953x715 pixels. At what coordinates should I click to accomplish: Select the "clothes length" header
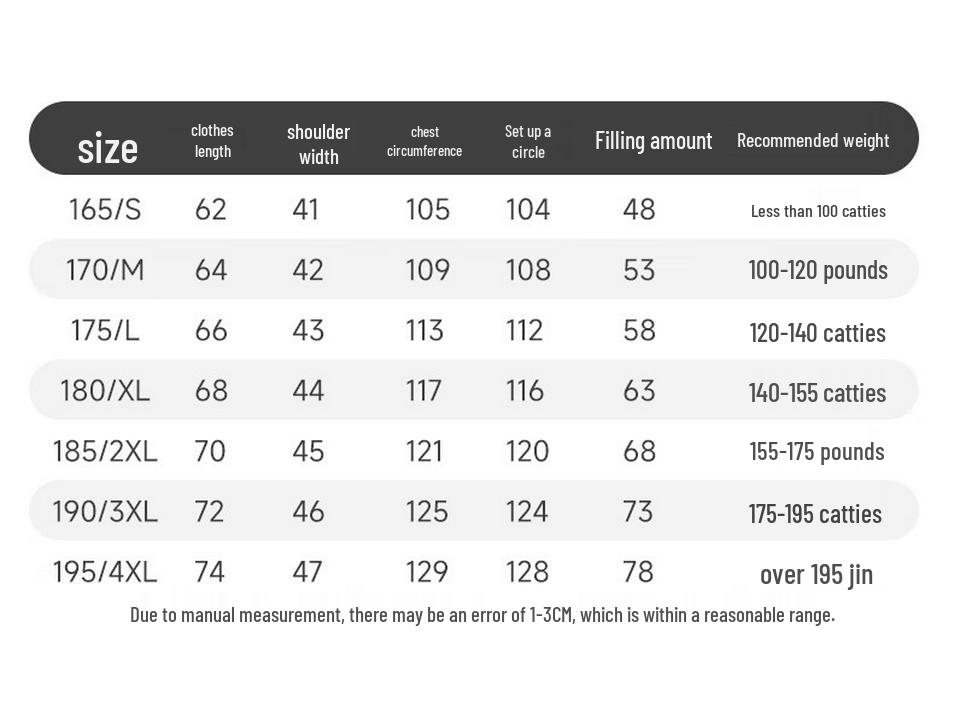click(212, 141)
